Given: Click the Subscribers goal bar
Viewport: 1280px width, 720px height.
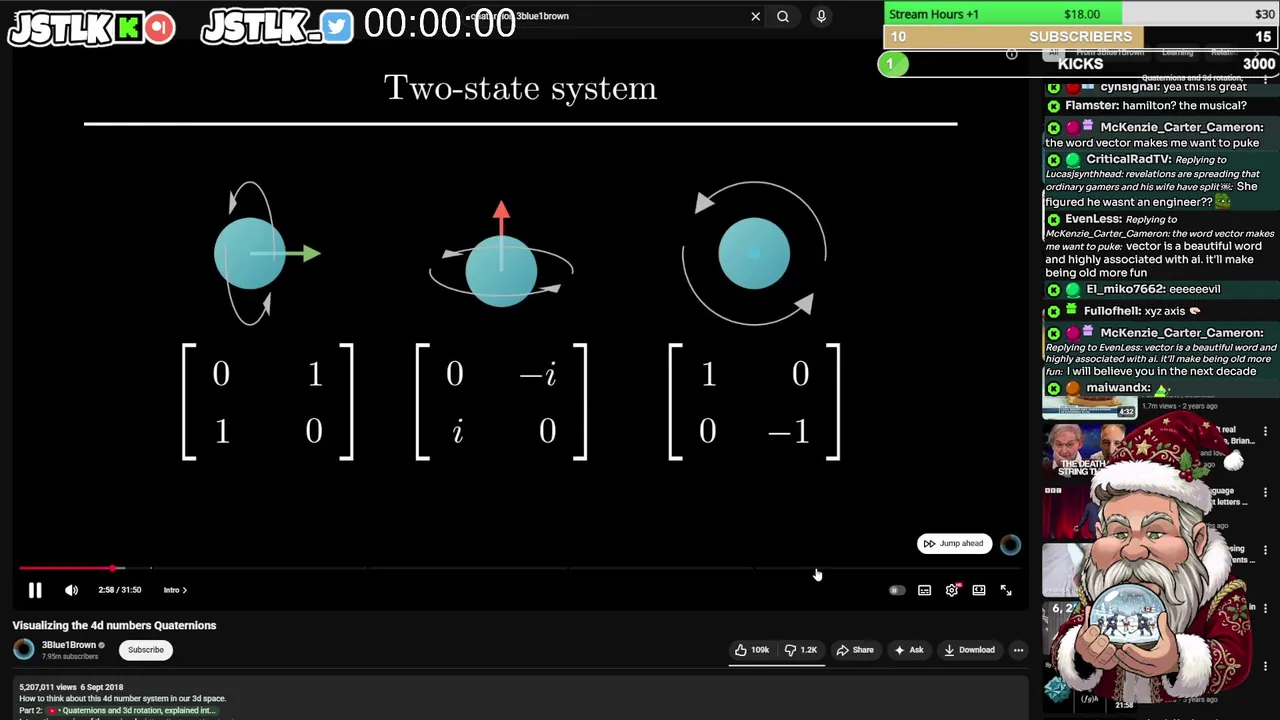Looking at the screenshot, I should coord(1081,37).
